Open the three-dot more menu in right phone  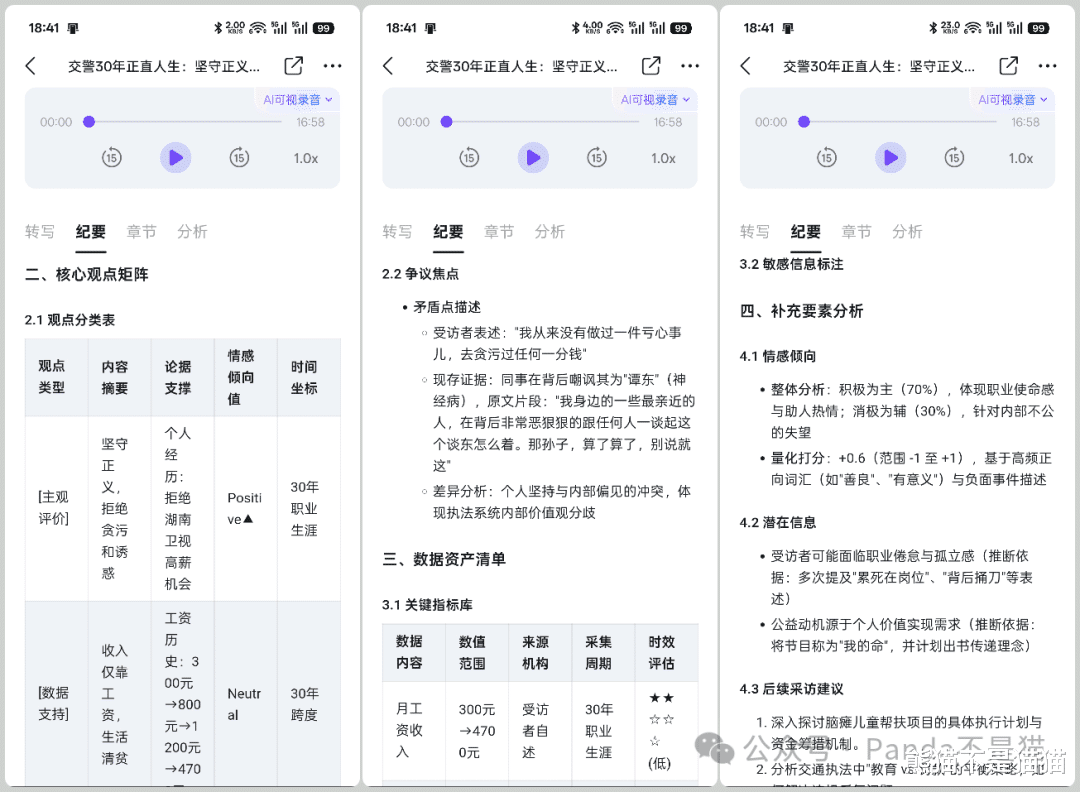(x=1048, y=66)
